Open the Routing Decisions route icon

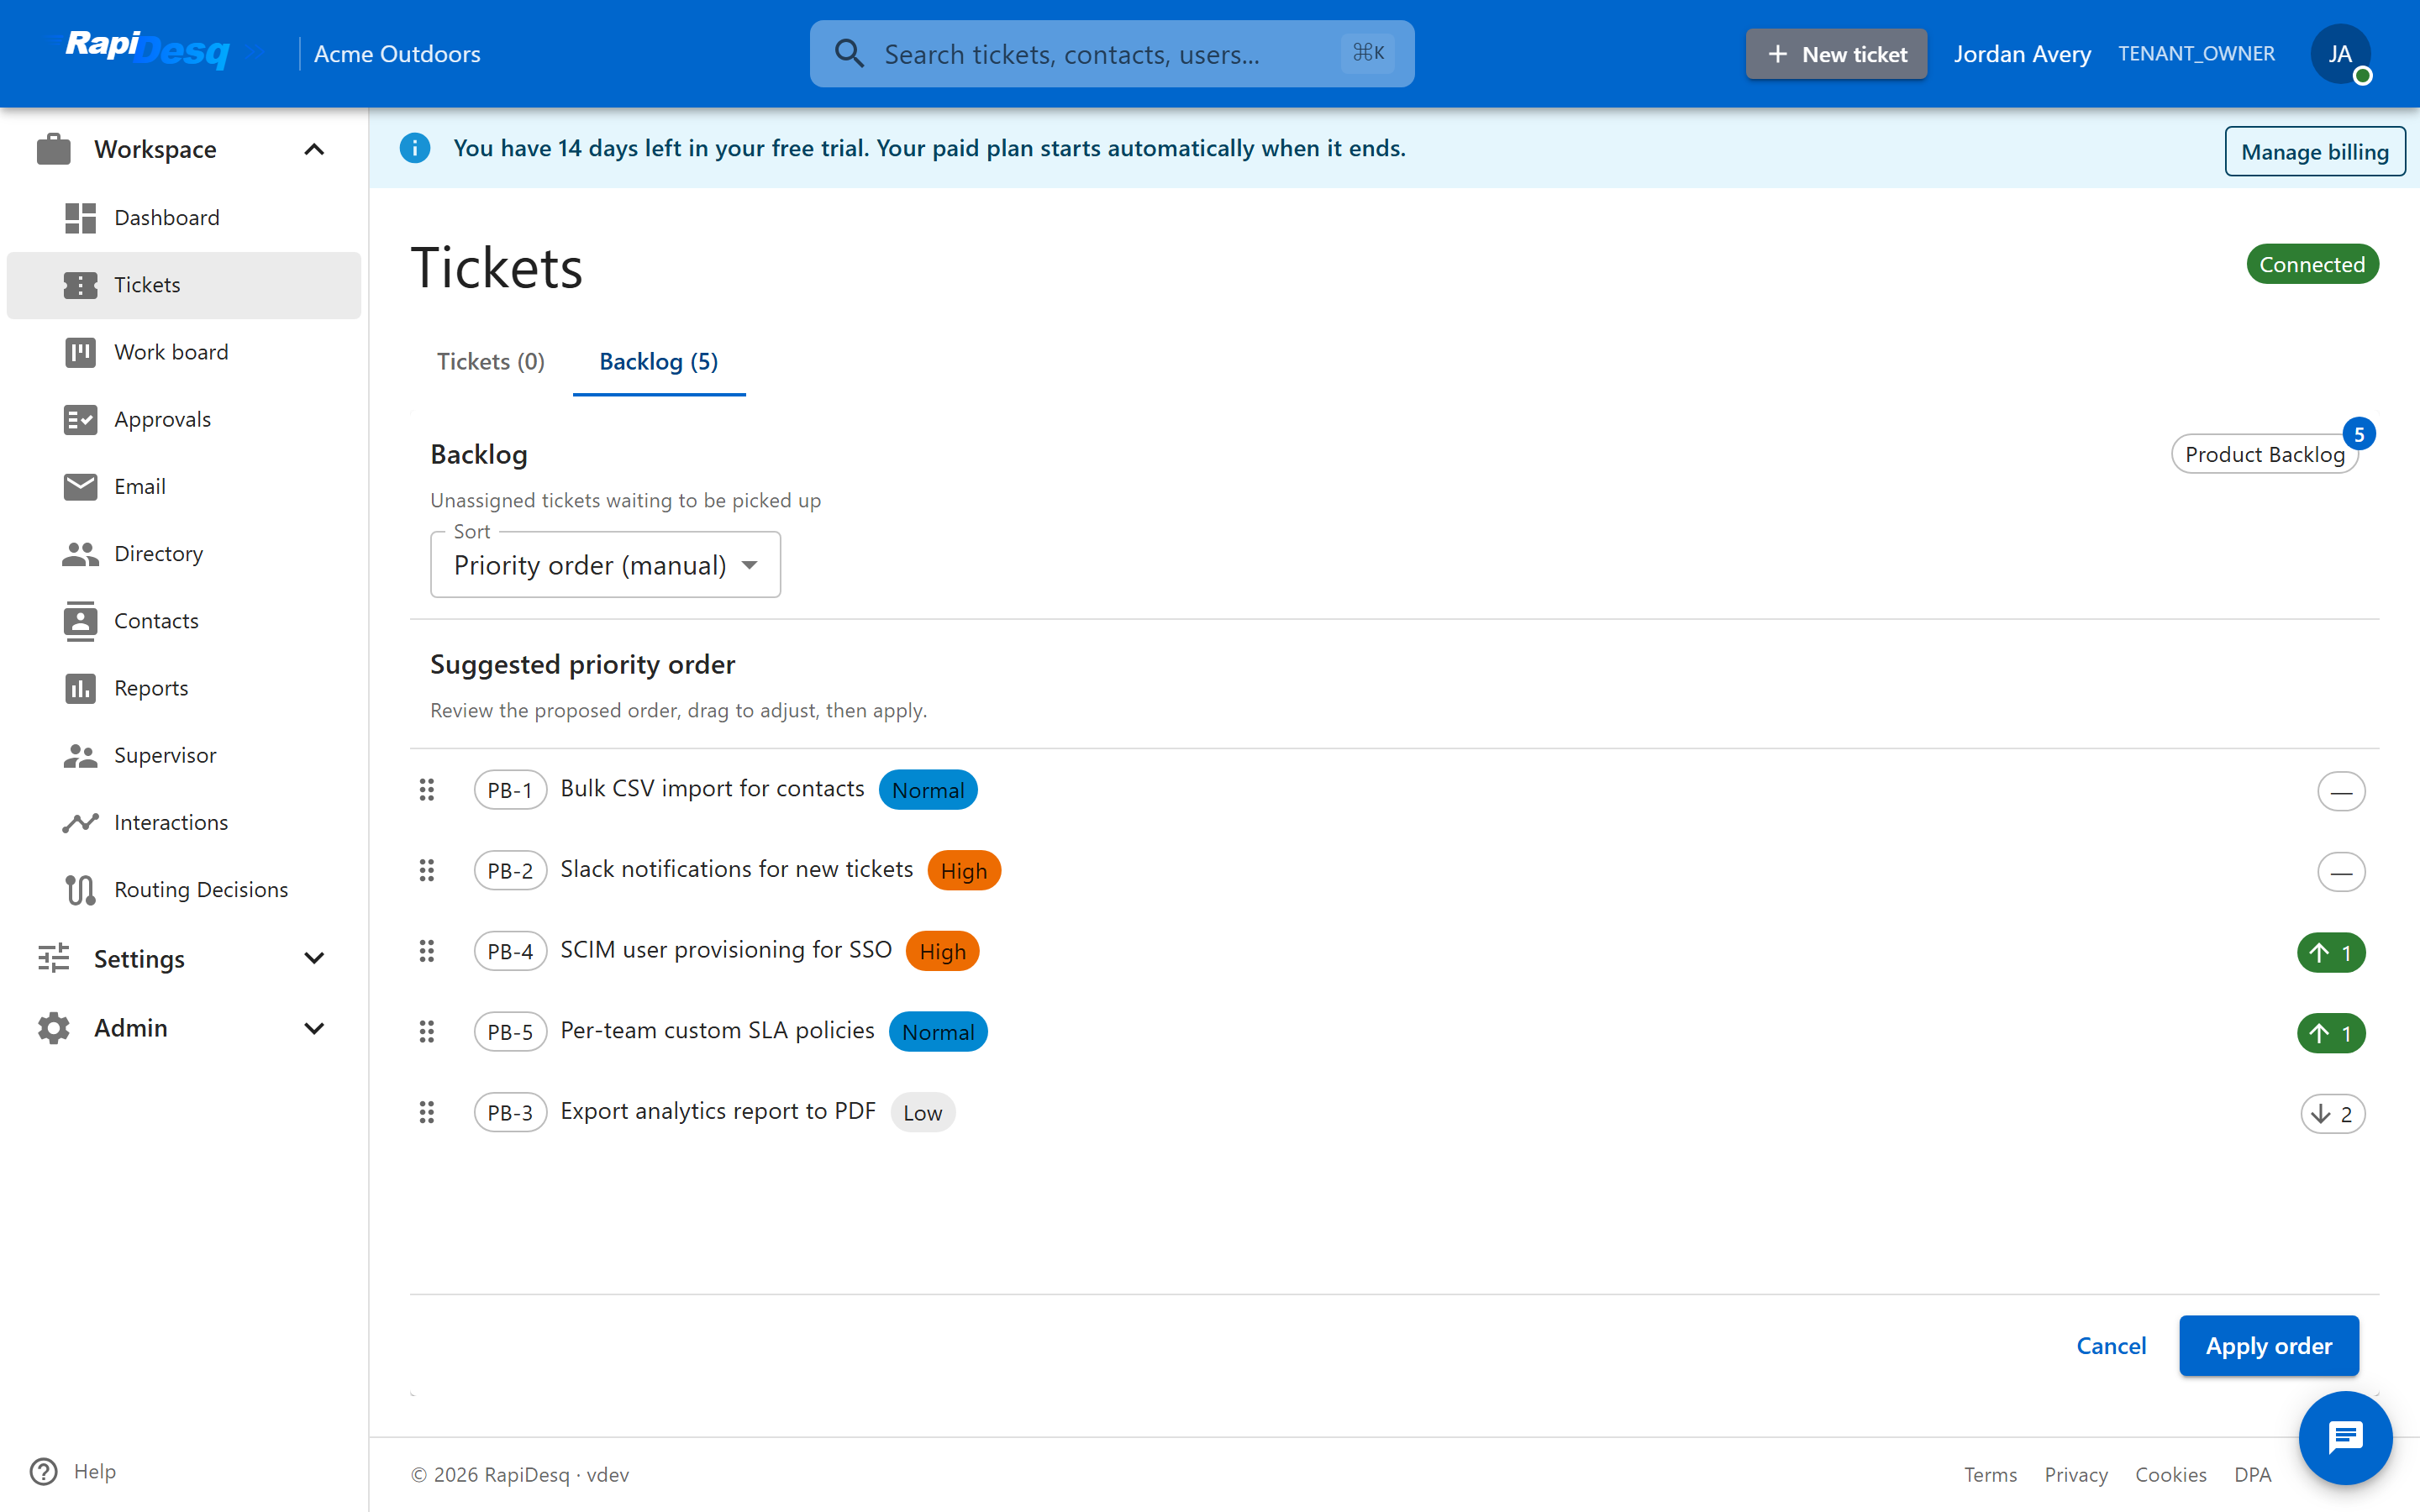coord(80,890)
